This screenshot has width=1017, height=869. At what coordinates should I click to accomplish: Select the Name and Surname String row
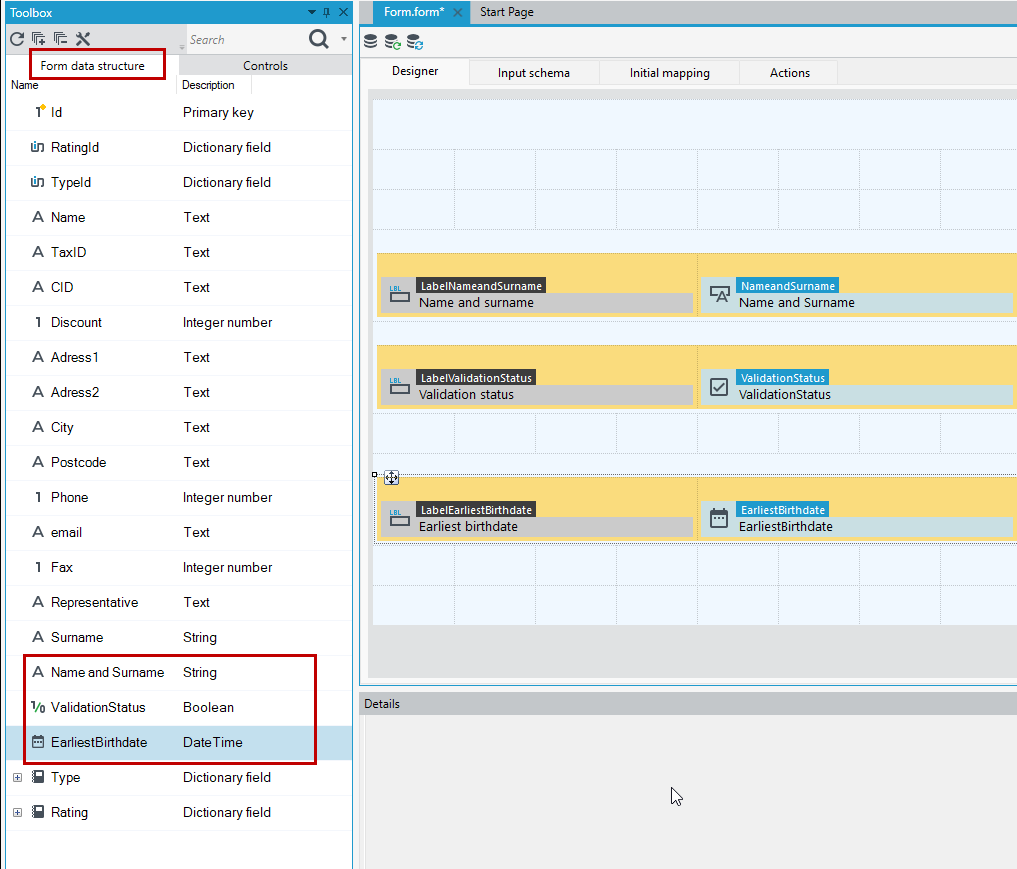coord(179,673)
